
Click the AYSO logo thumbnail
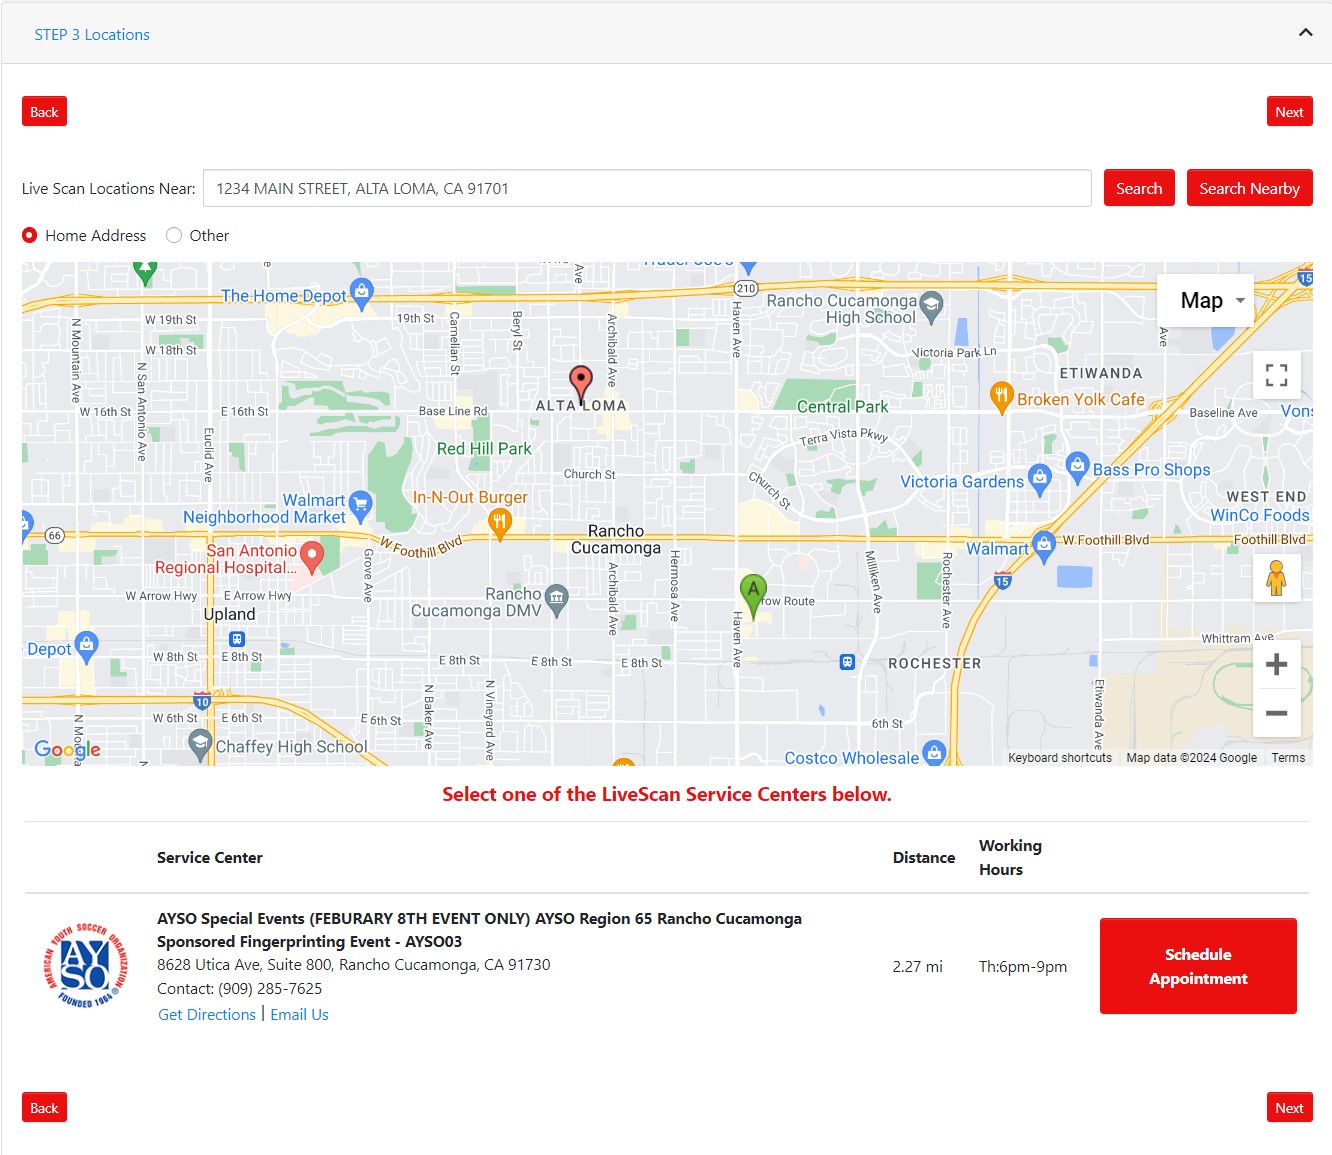(87, 965)
